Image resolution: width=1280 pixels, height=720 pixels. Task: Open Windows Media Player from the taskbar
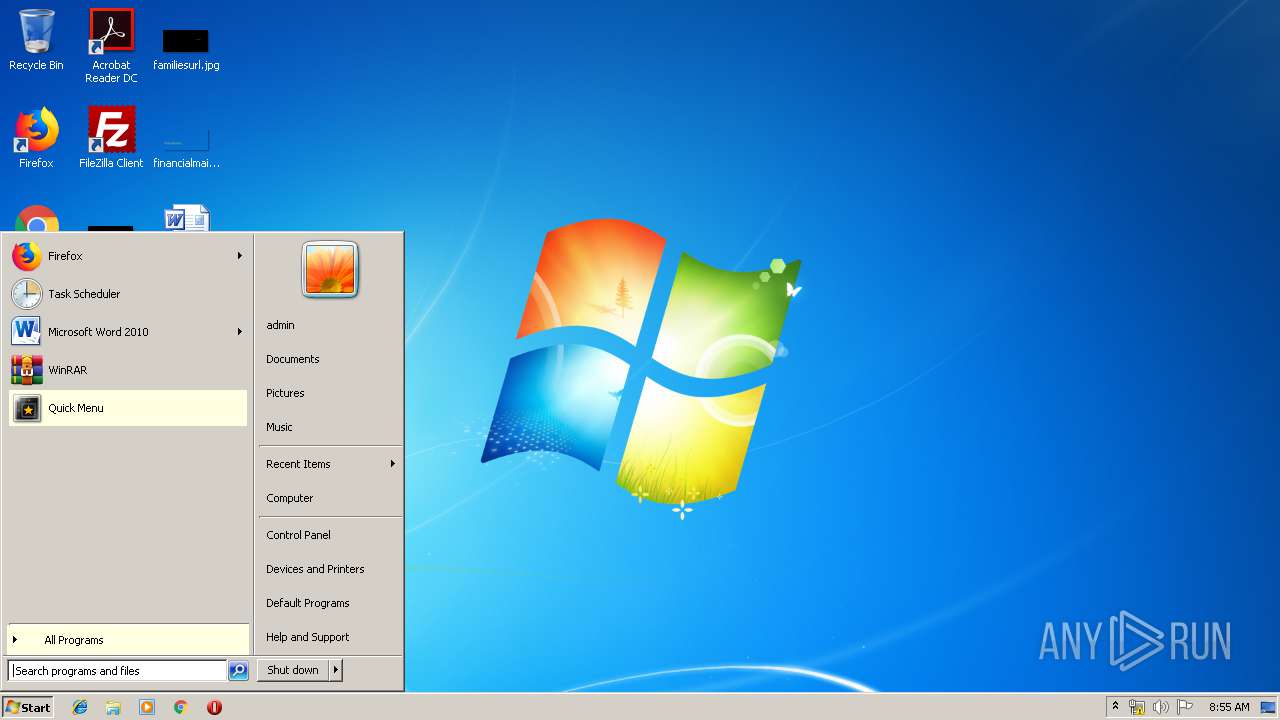coord(147,707)
